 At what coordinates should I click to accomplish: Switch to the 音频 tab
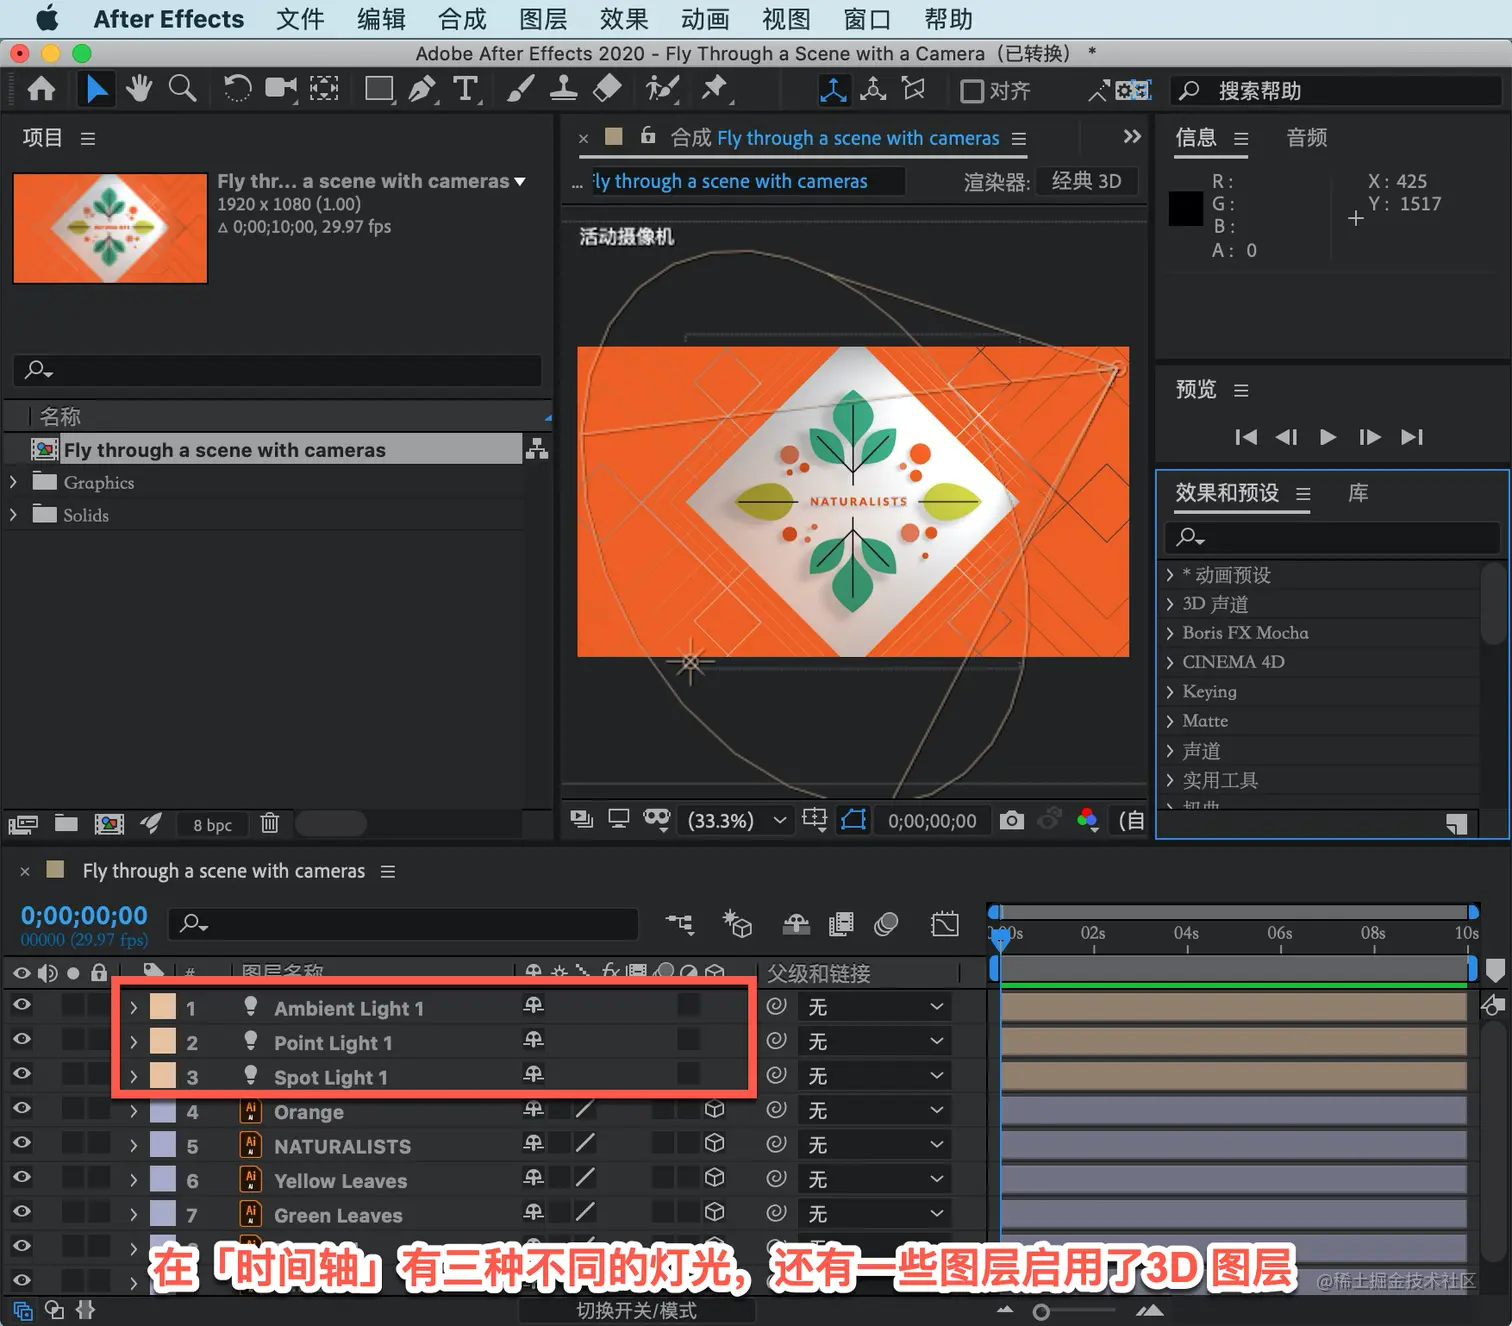pyautogui.click(x=1307, y=137)
